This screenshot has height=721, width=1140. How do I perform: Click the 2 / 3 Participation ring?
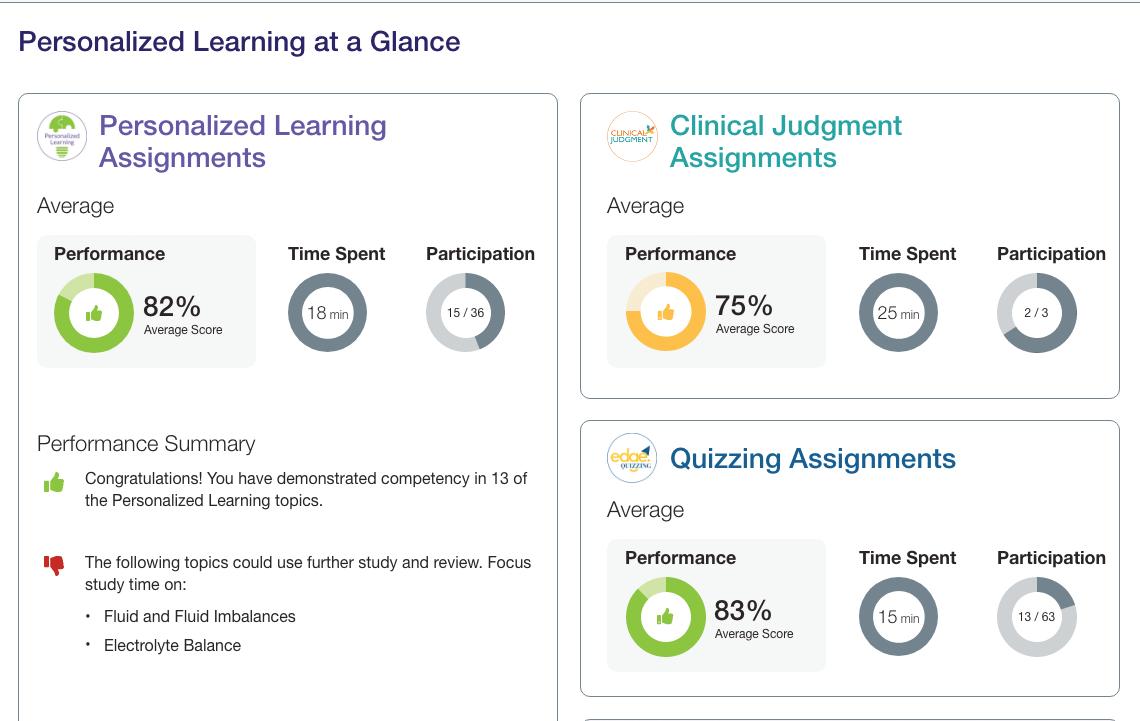point(1036,313)
